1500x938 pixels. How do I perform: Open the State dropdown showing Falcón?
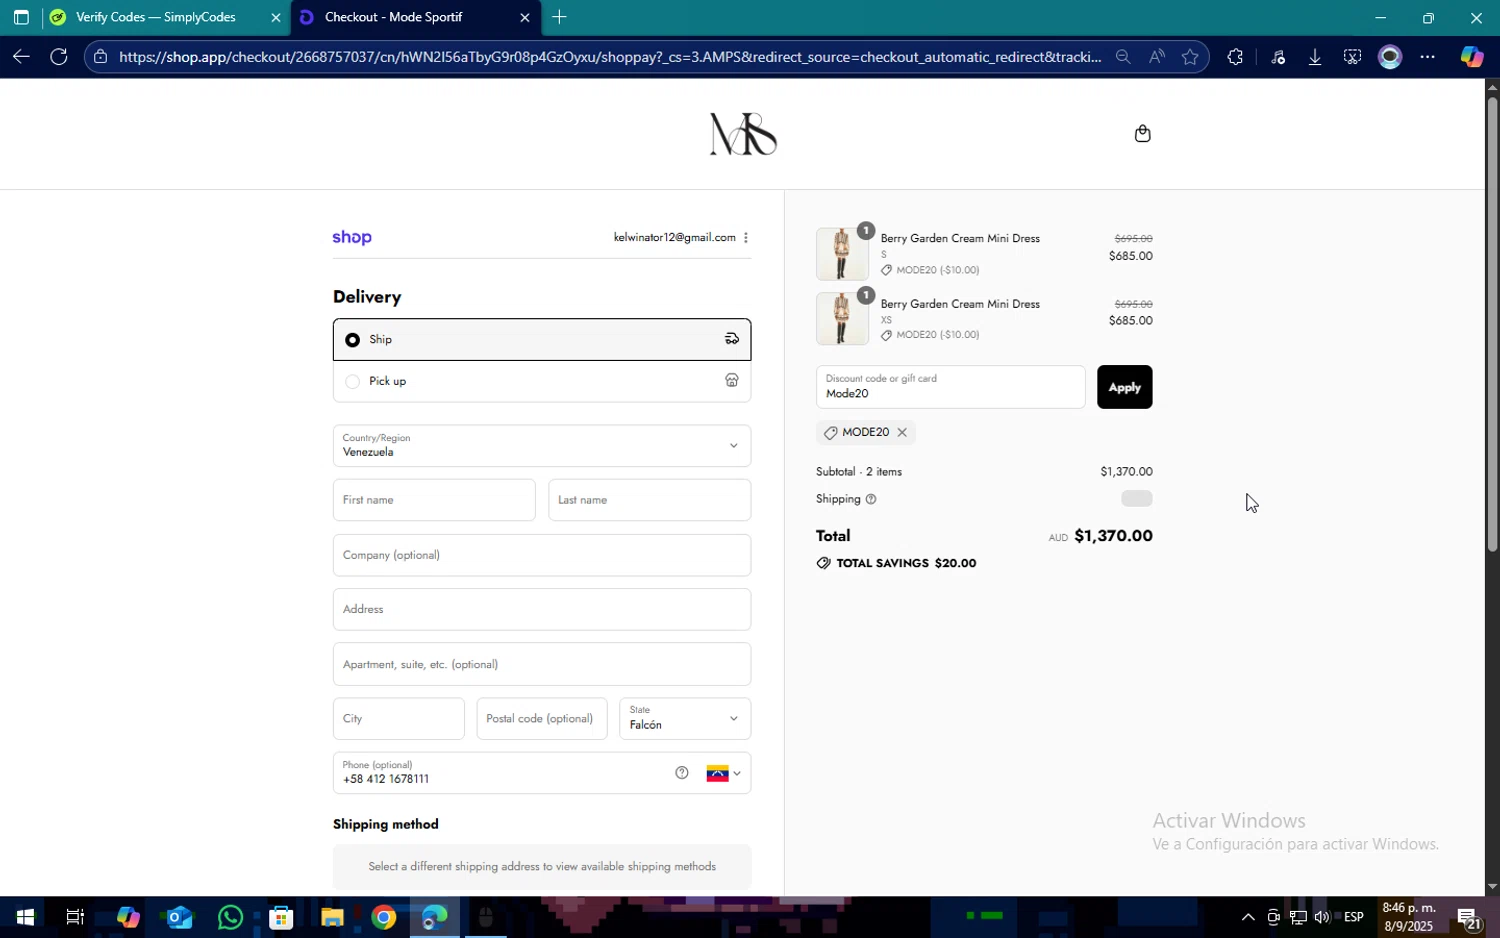(685, 719)
